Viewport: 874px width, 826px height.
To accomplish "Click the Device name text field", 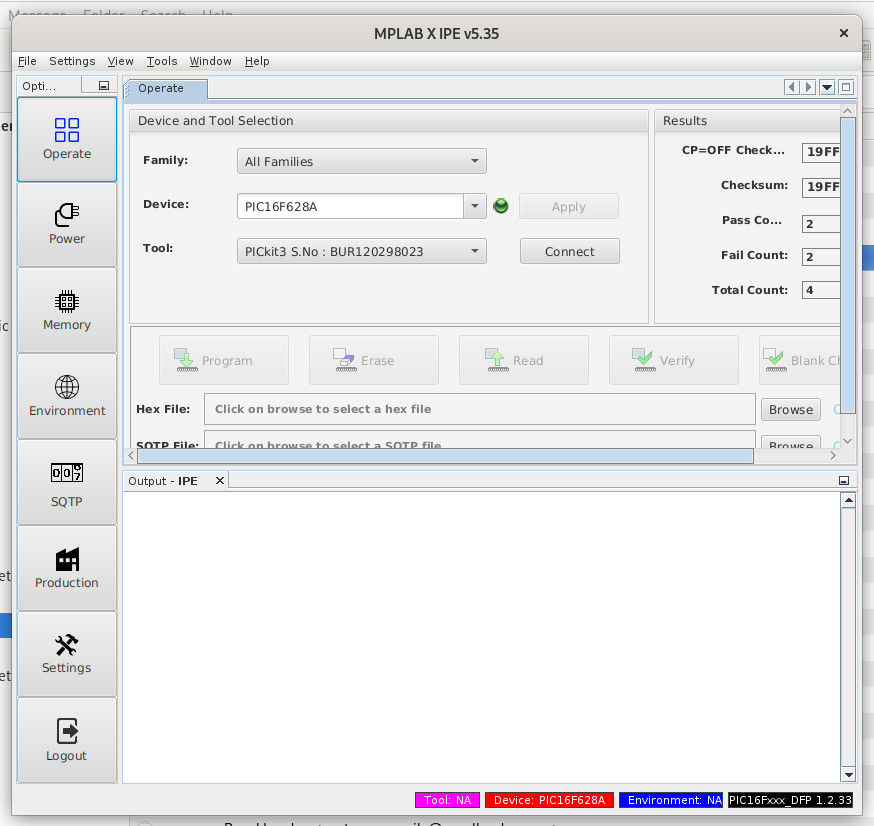I will [350, 206].
